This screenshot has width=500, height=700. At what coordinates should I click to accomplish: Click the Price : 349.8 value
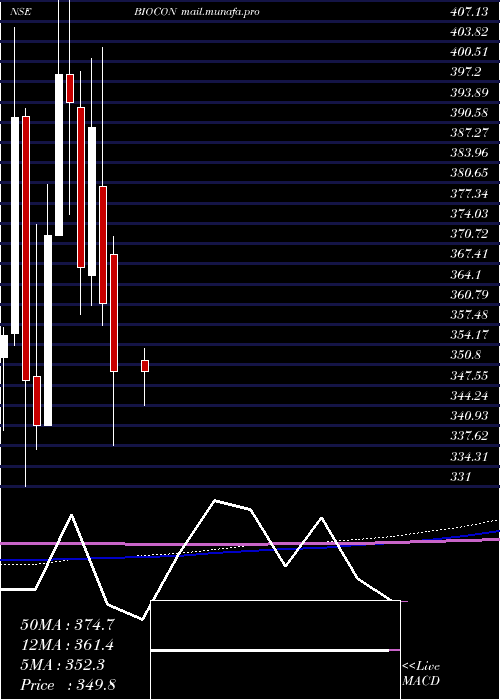point(68,685)
